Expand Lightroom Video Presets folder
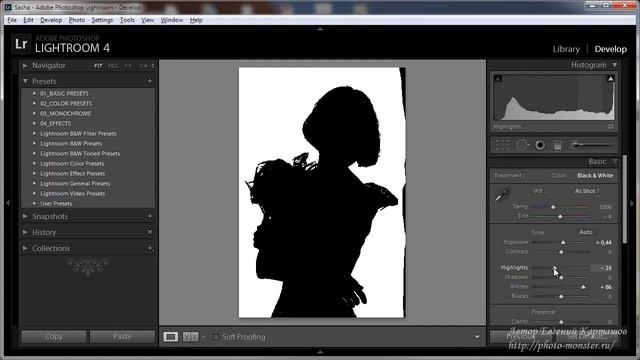 click(34, 193)
